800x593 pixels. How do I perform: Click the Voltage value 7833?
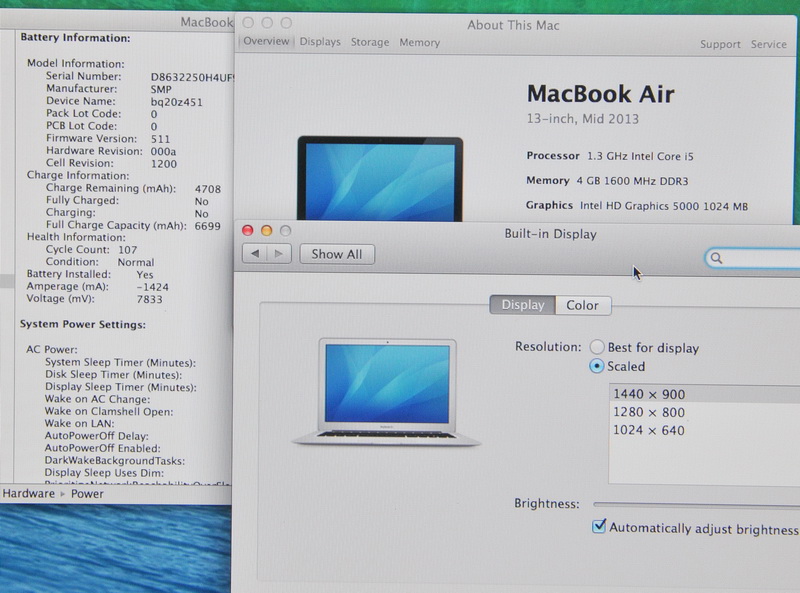tap(149, 299)
